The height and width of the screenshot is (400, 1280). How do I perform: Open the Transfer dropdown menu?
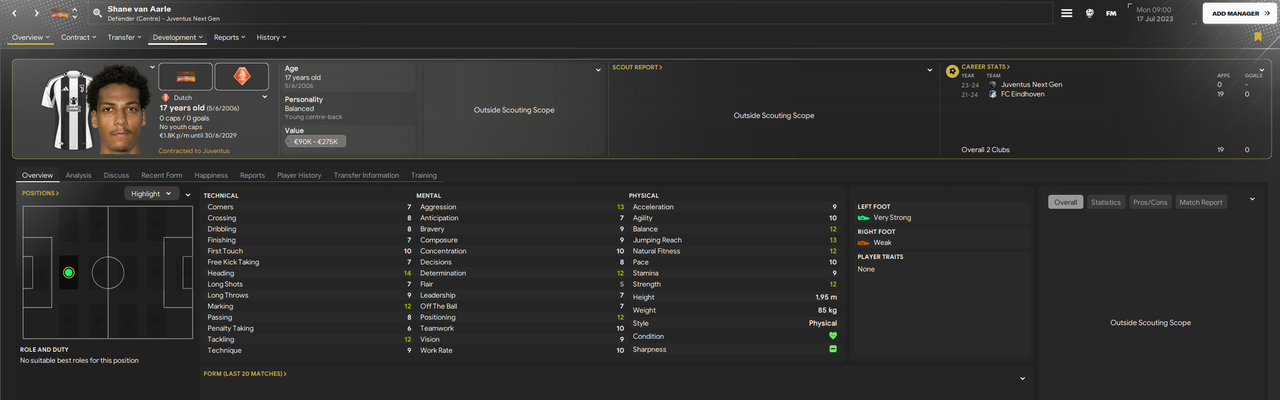coord(125,37)
